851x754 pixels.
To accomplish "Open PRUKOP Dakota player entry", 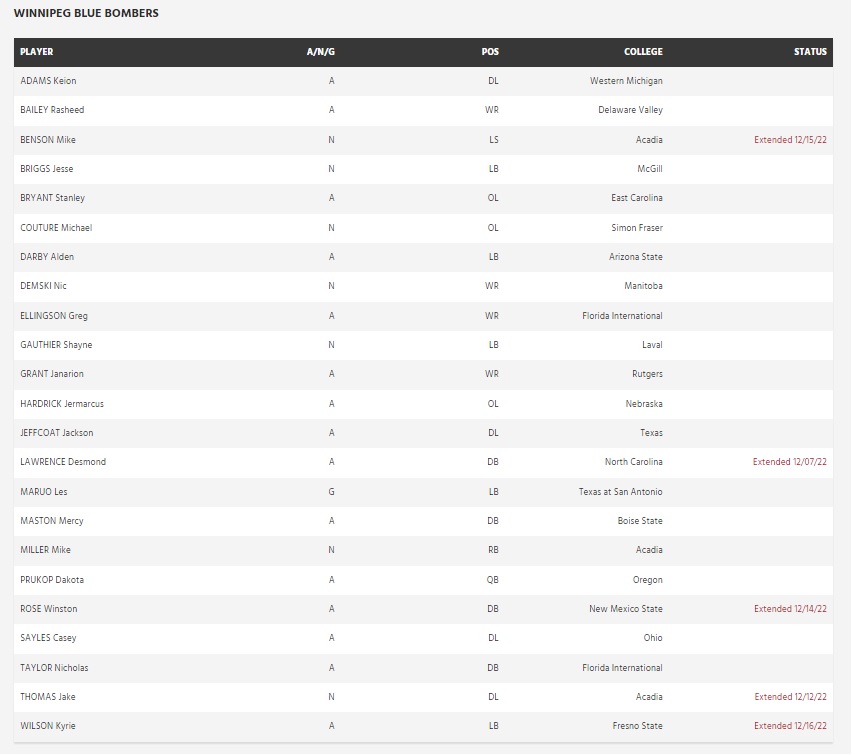I will (52, 580).
